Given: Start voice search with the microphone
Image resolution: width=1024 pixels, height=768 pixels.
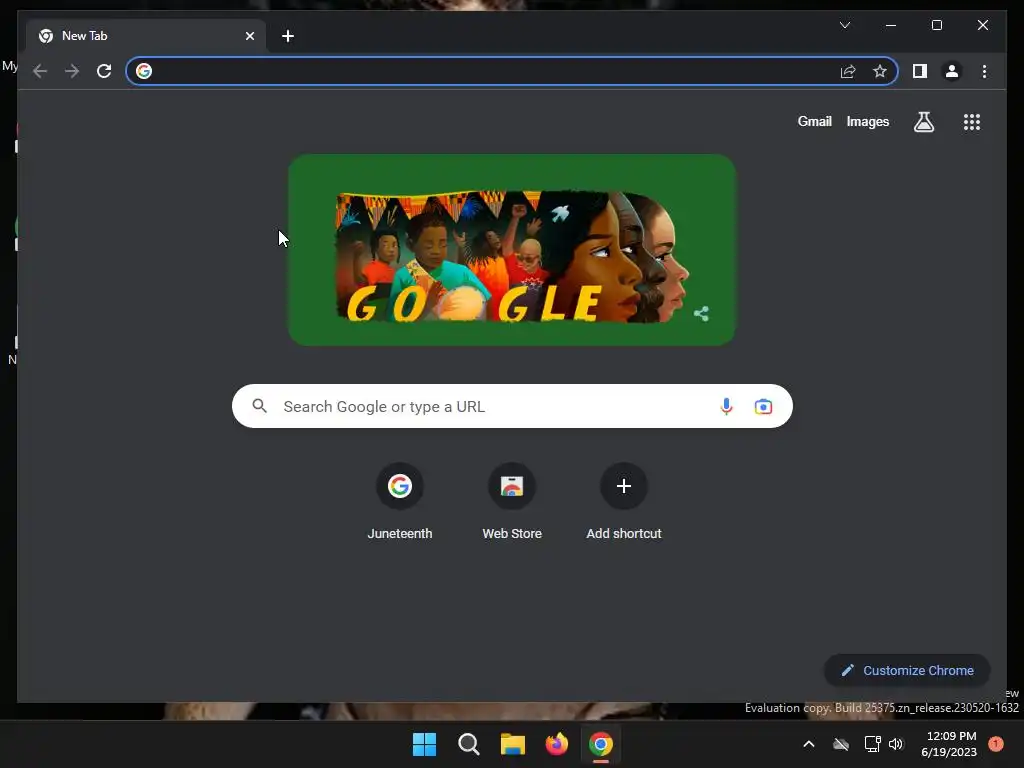Looking at the screenshot, I should (x=726, y=406).
